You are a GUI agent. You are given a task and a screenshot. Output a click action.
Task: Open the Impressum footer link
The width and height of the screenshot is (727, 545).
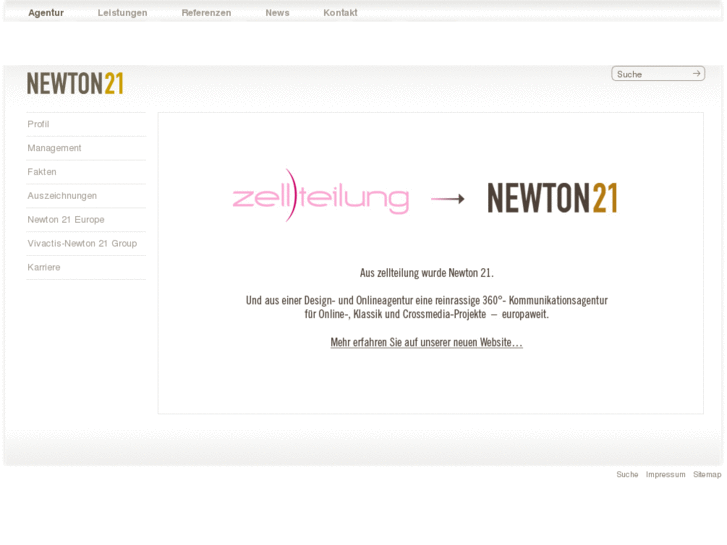(x=665, y=474)
